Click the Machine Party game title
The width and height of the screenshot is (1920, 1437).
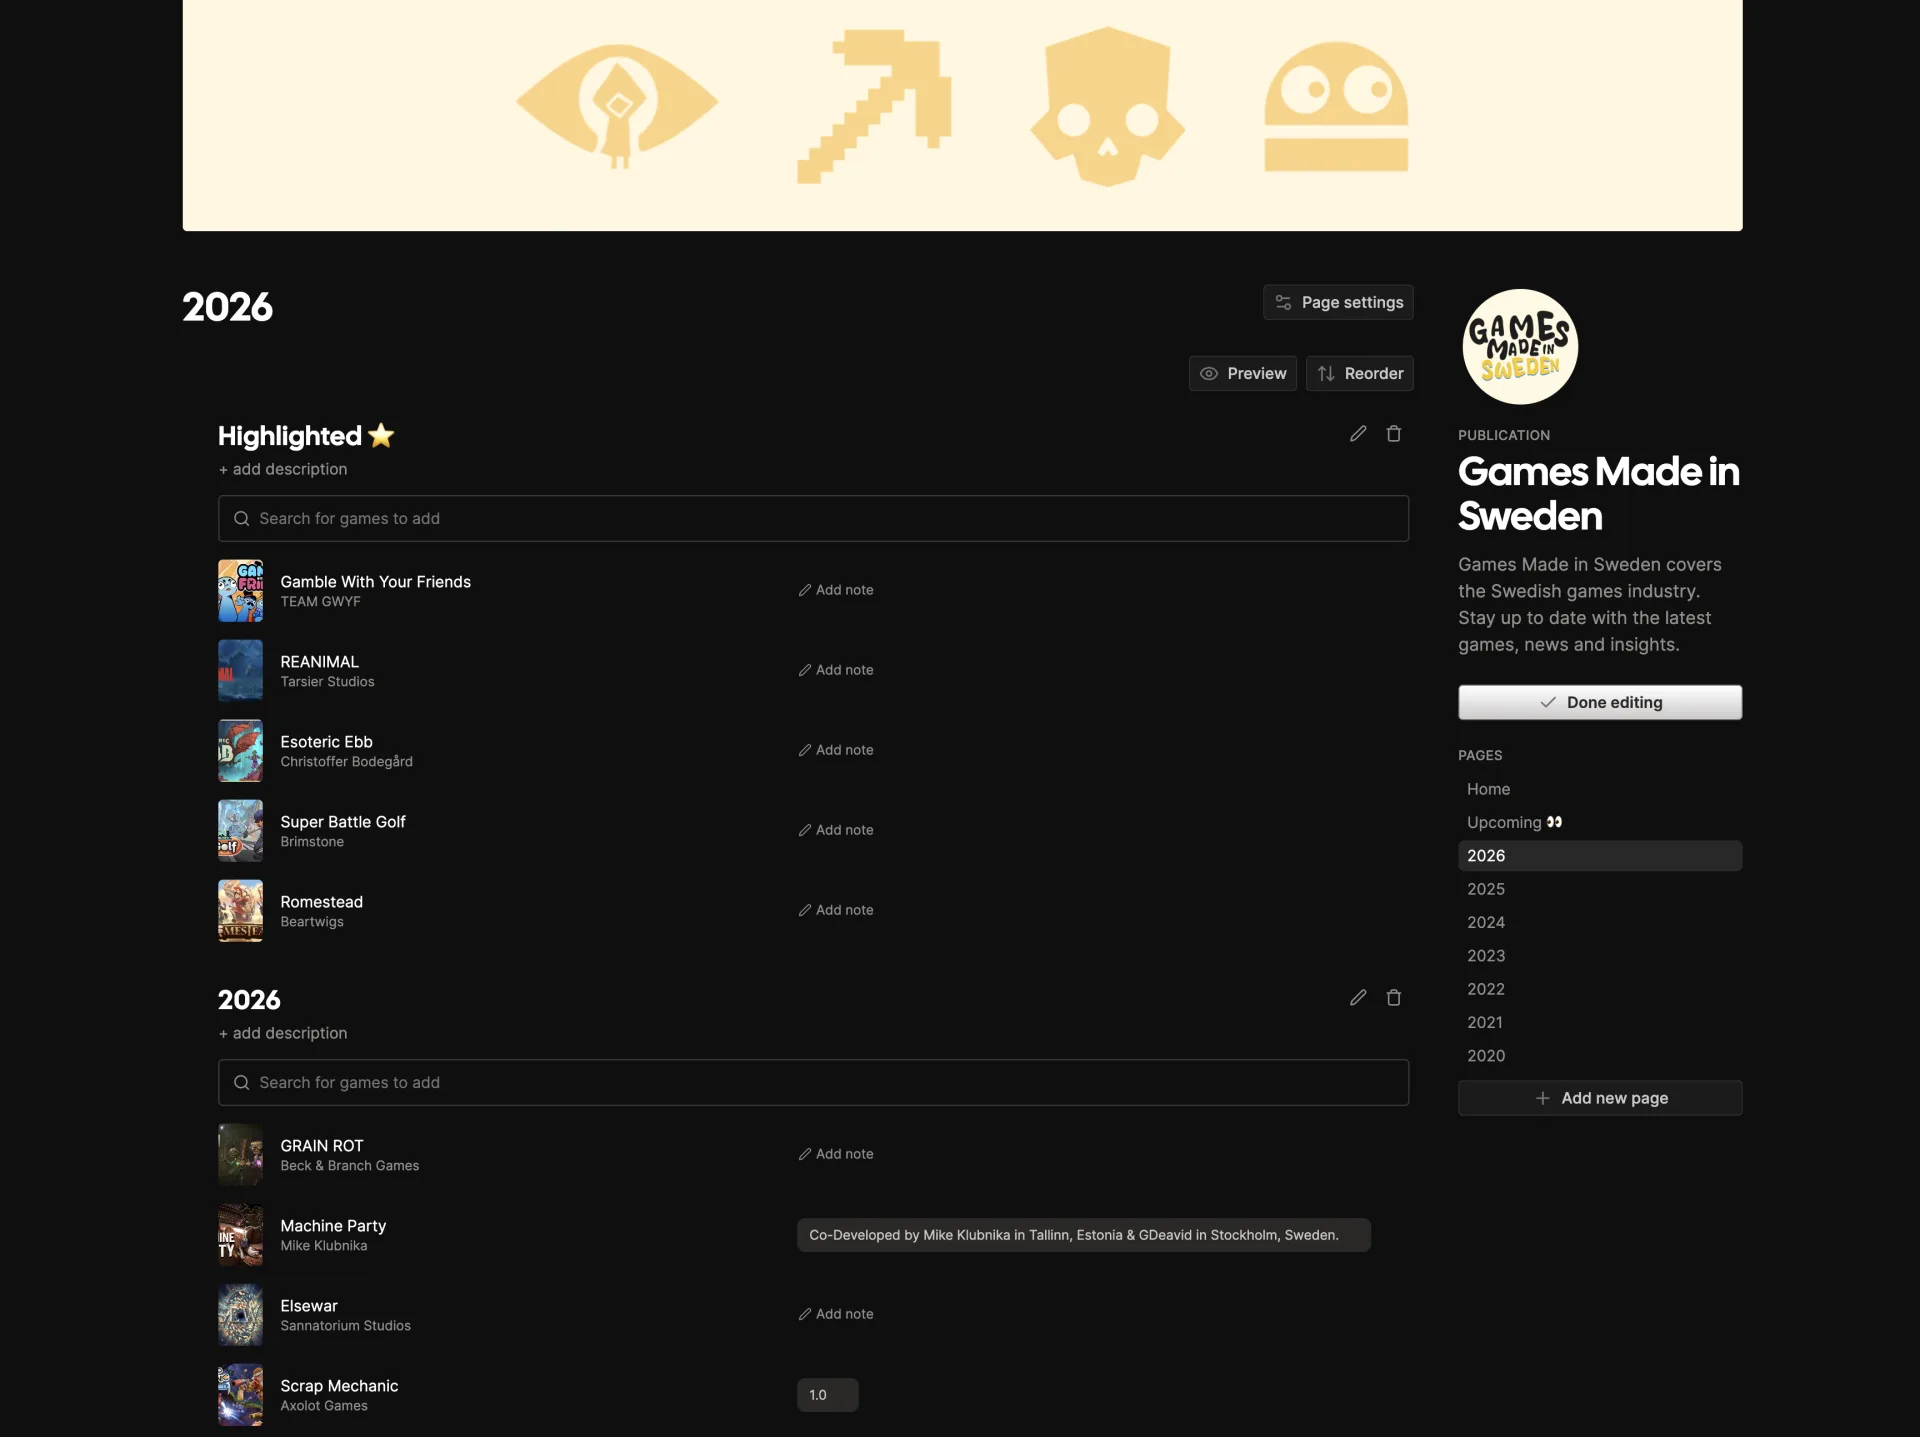[333, 1225]
